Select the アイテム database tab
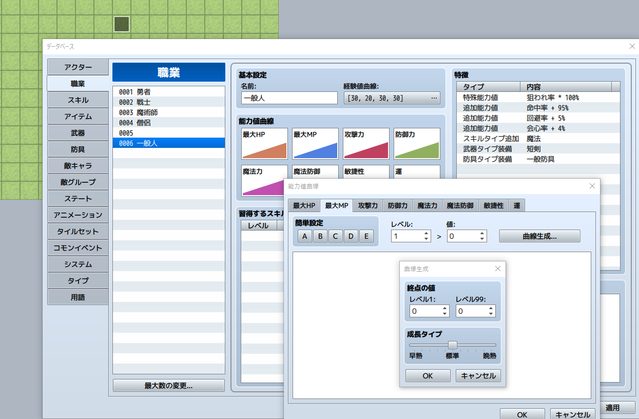Screen dimensions: 639x419 click(x=78, y=117)
